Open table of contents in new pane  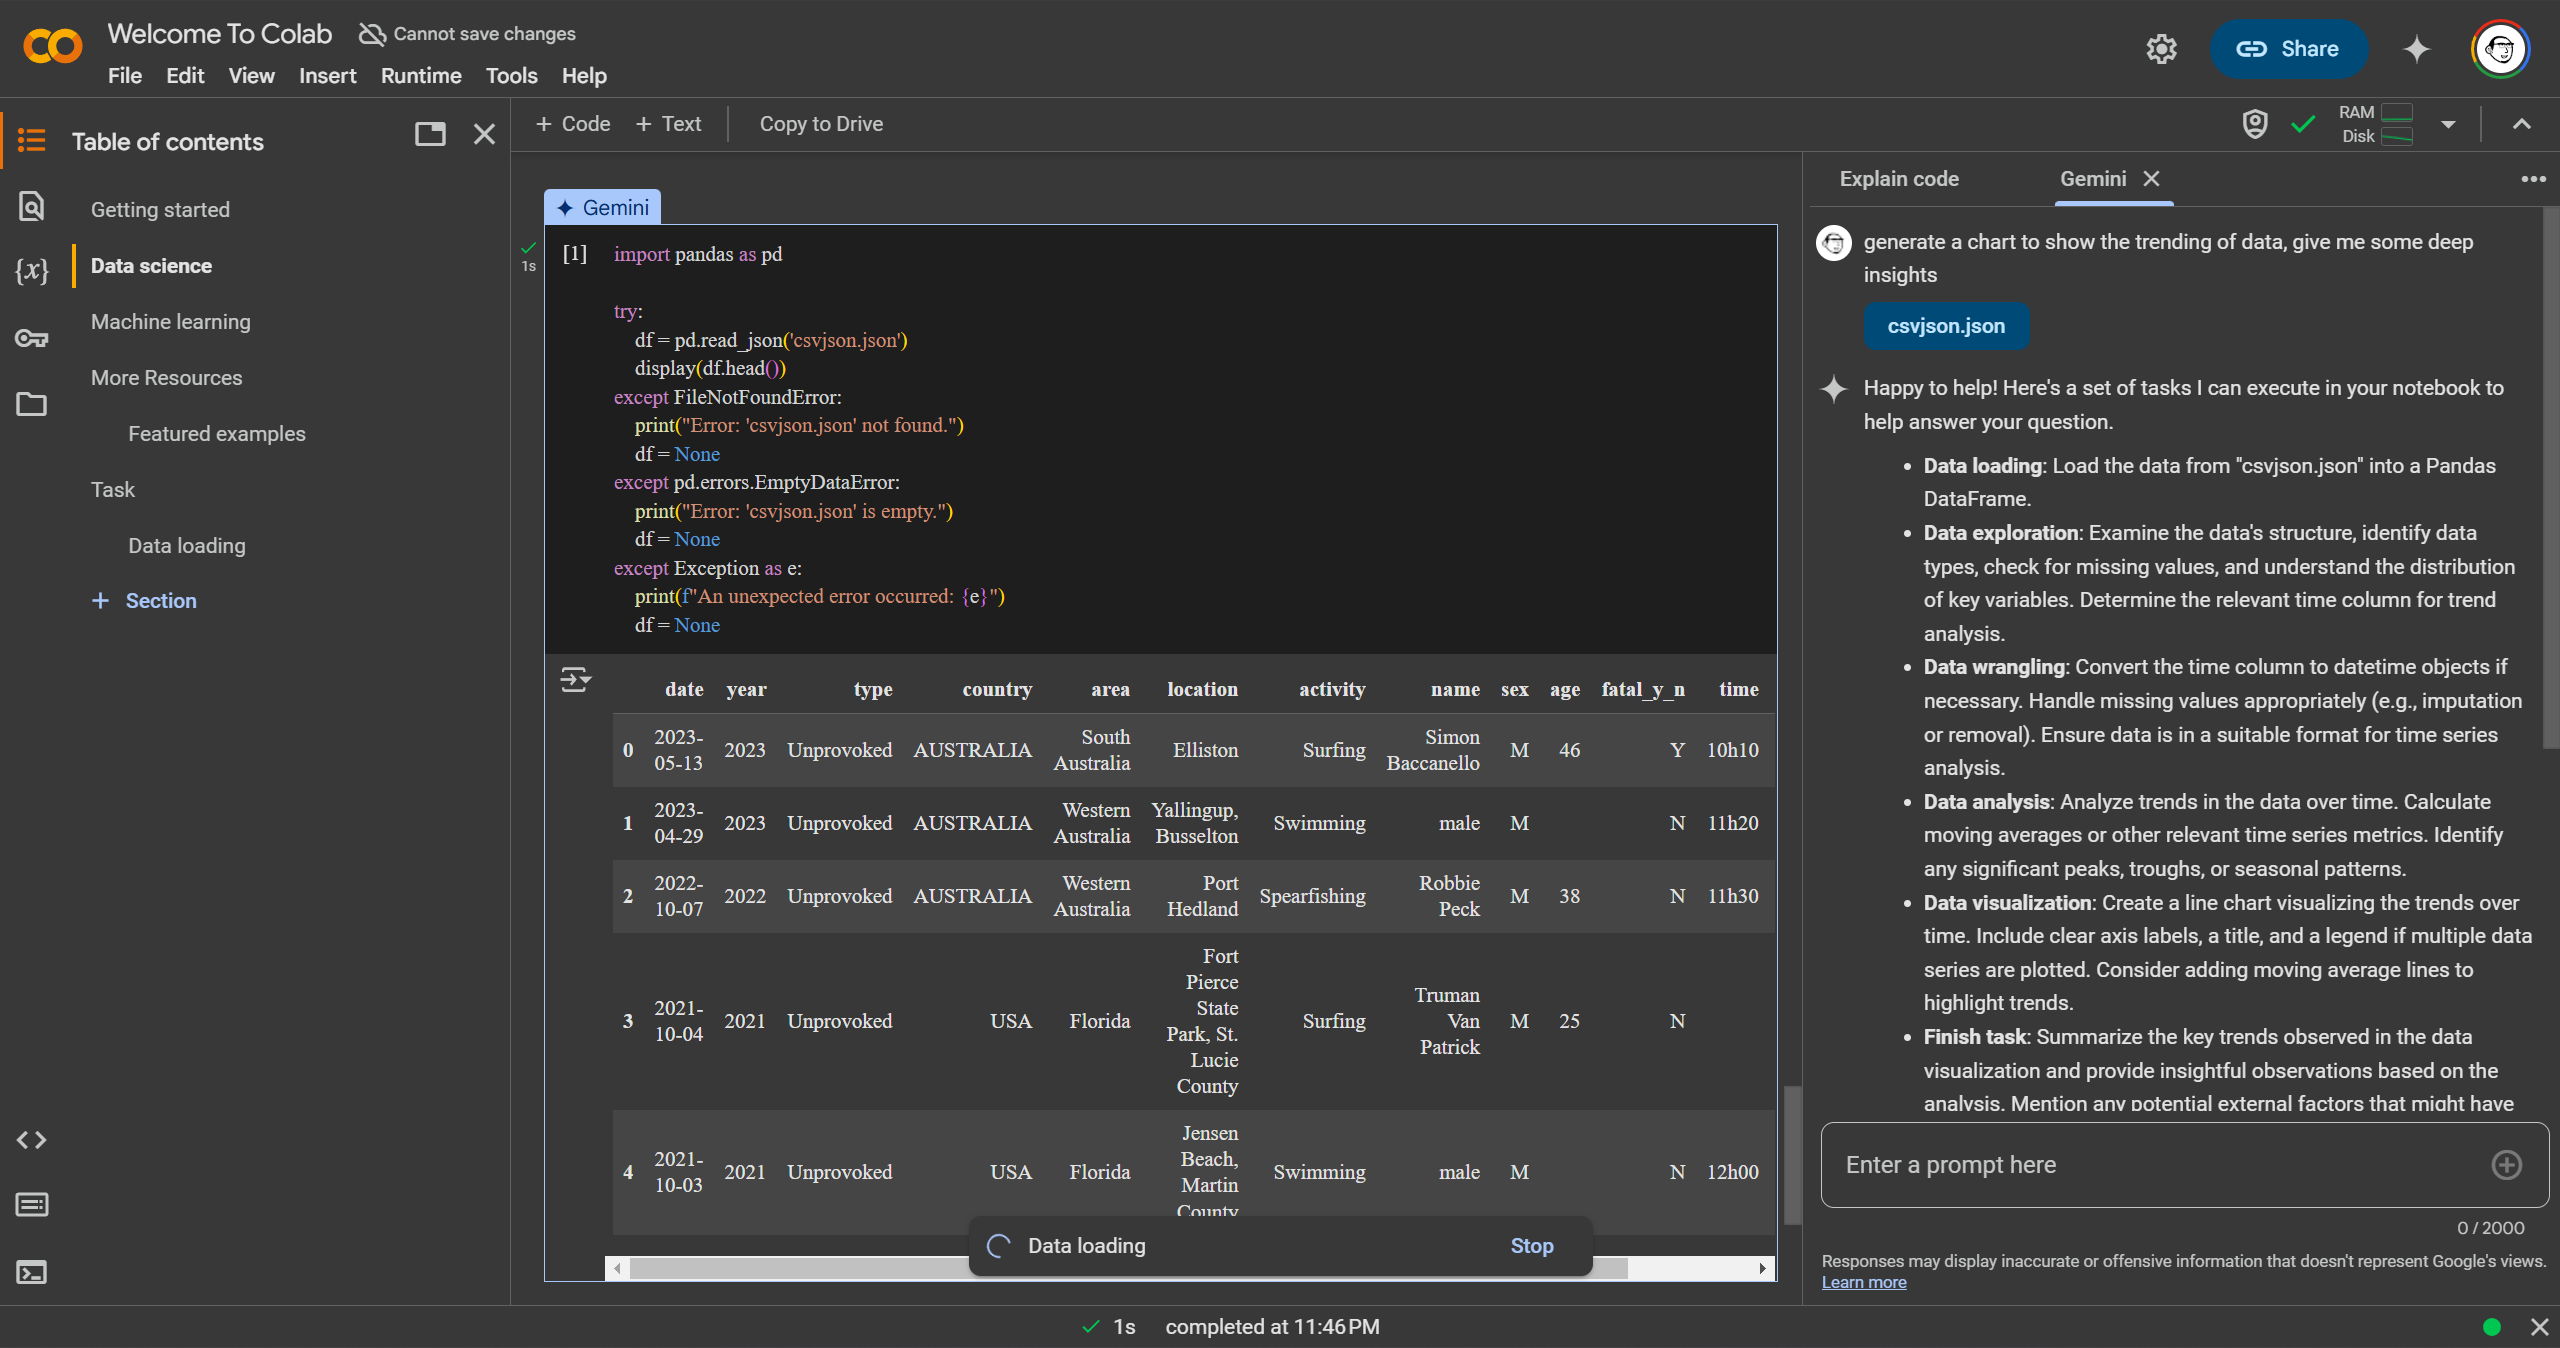click(430, 134)
